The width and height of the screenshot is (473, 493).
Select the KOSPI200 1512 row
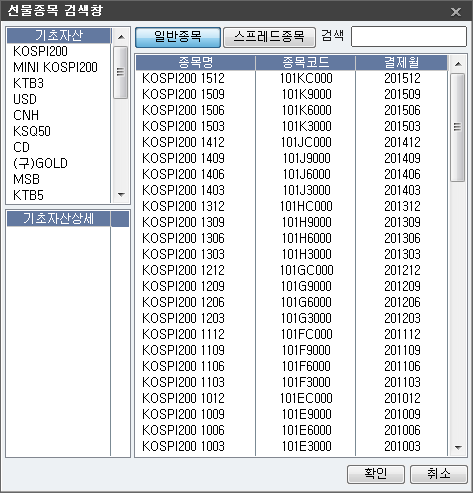click(291, 78)
